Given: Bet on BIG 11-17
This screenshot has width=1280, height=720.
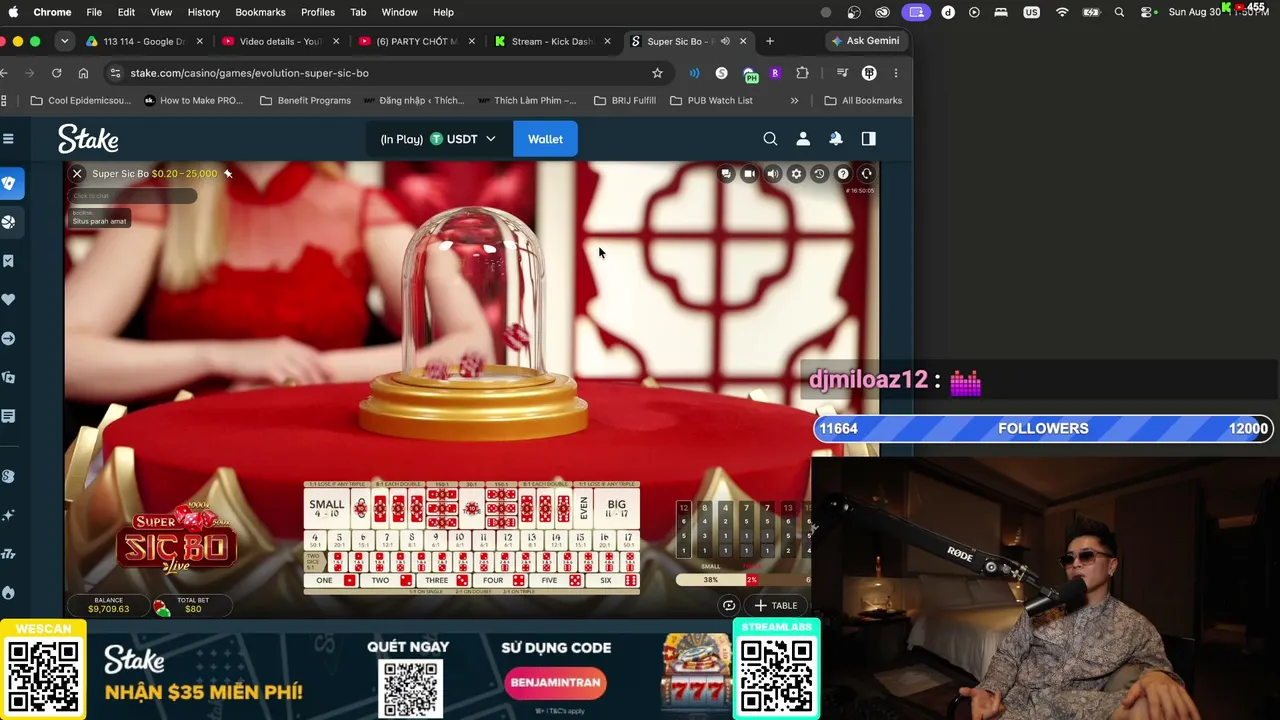Looking at the screenshot, I should [616, 509].
